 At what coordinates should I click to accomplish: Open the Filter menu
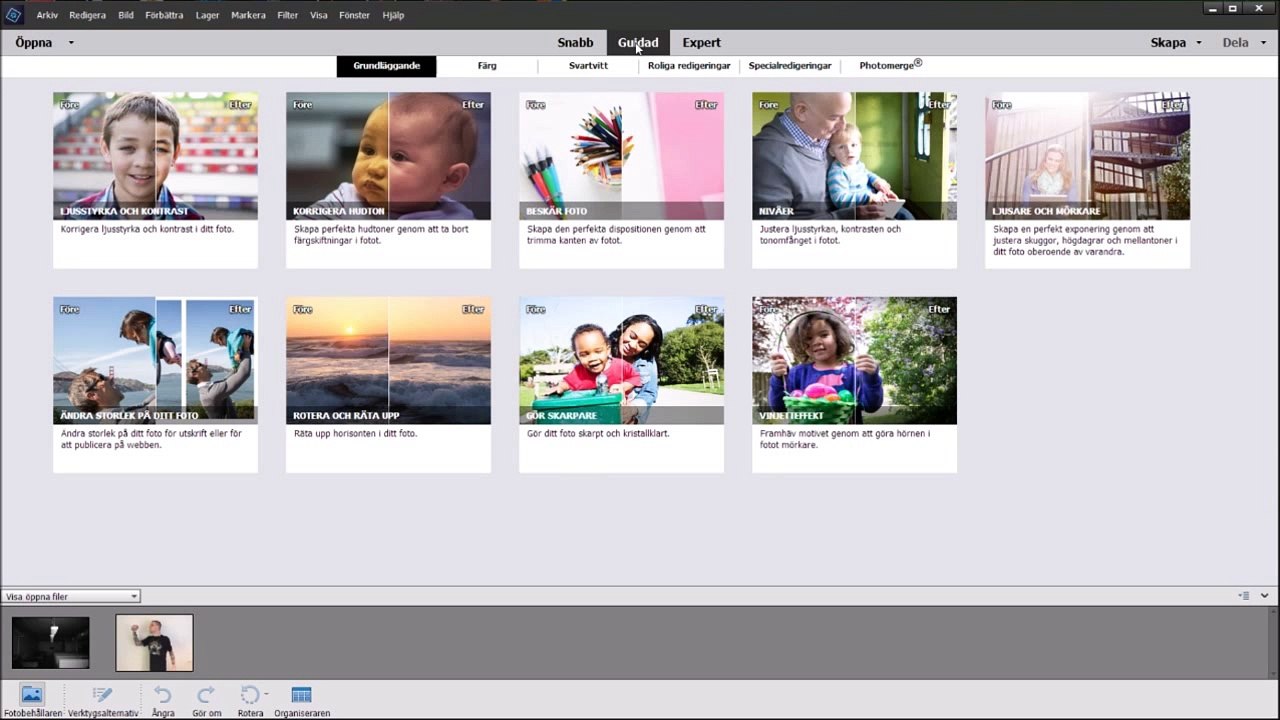(x=288, y=15)
